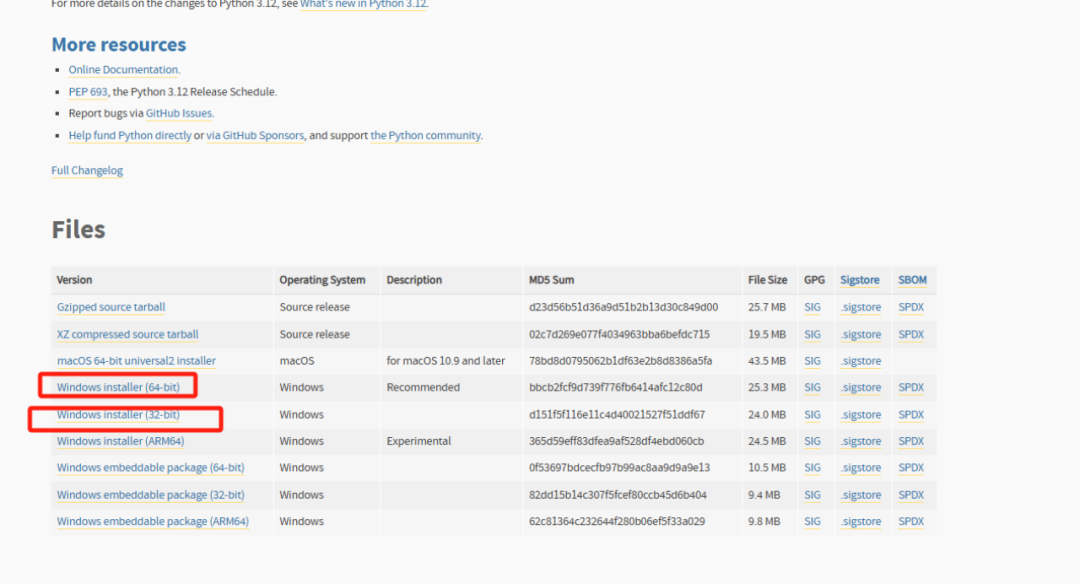Open SIG for Windows installer (ARM64)
The image size is (1080, 584).
812,441
